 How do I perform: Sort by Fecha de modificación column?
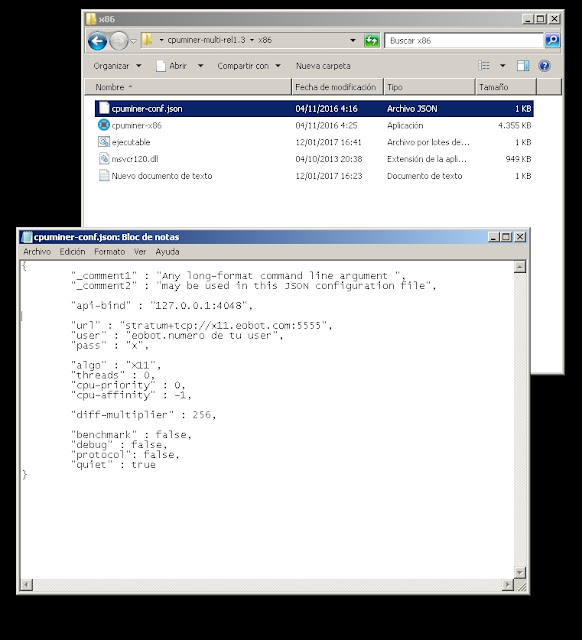[x=338, y=87]
